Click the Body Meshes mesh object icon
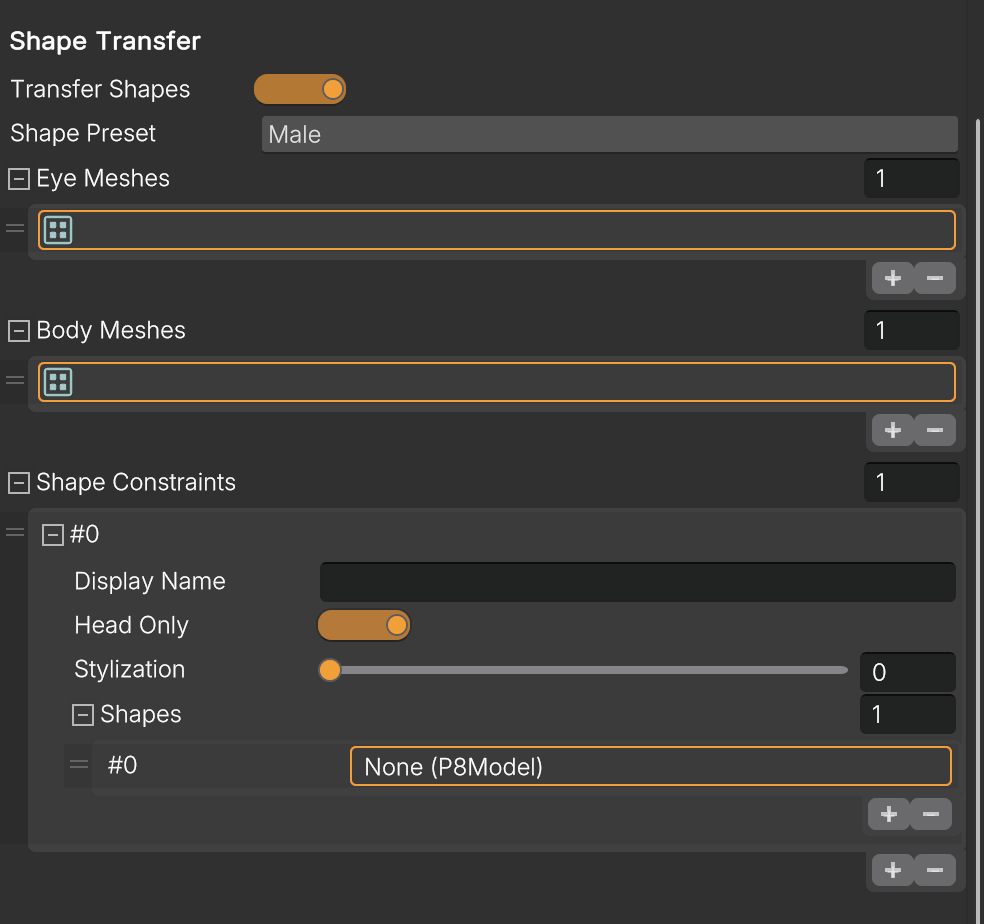Viewport: 984px width, 924px height. tap(58, 382)
